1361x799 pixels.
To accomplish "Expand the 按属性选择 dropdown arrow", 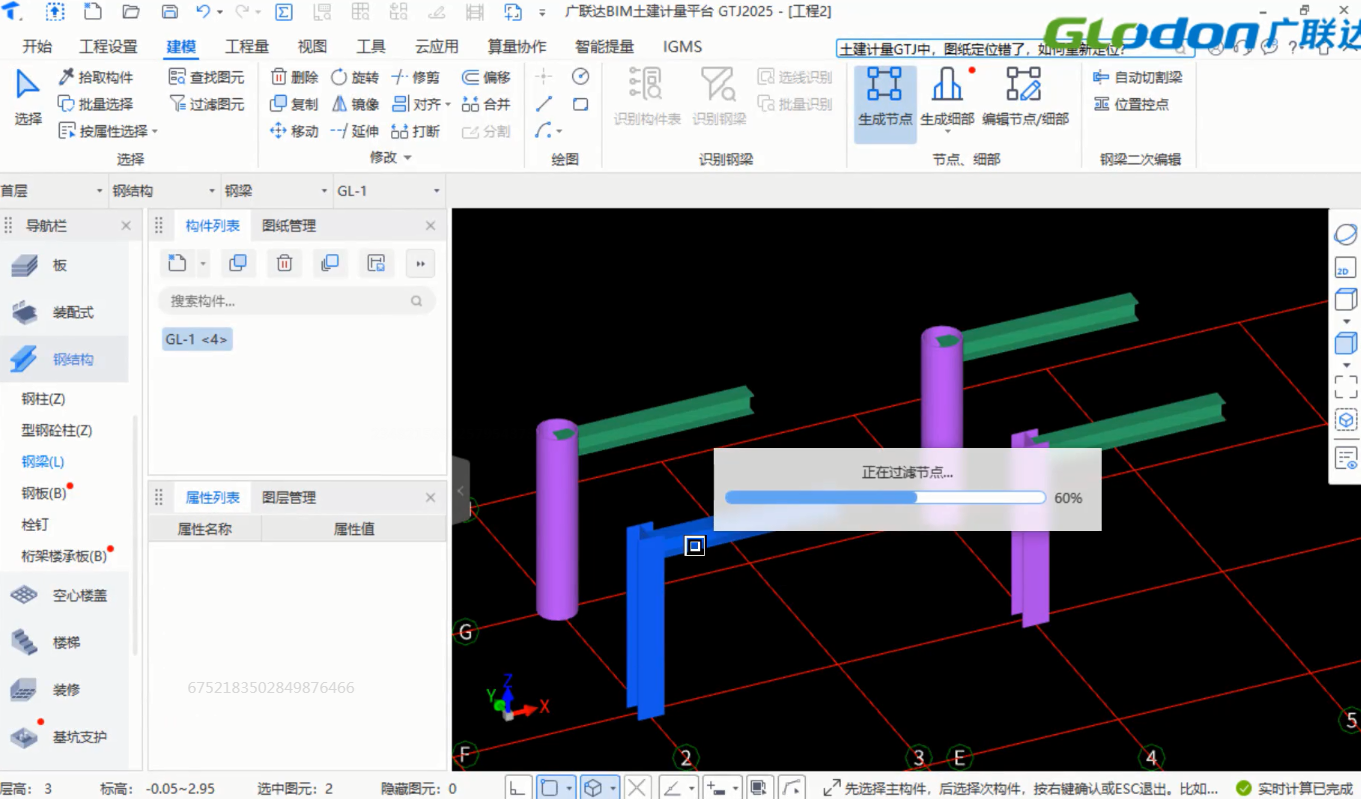I will (155, 132).
